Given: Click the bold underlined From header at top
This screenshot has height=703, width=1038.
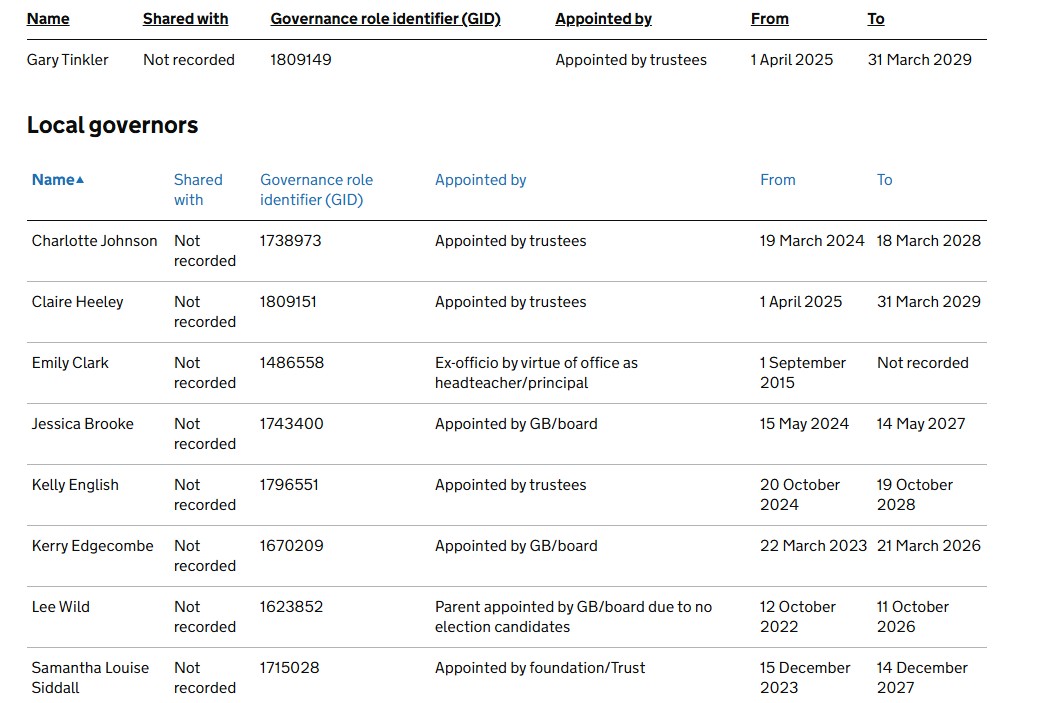Looking at the screenshot, I should (x=769, y=19).
